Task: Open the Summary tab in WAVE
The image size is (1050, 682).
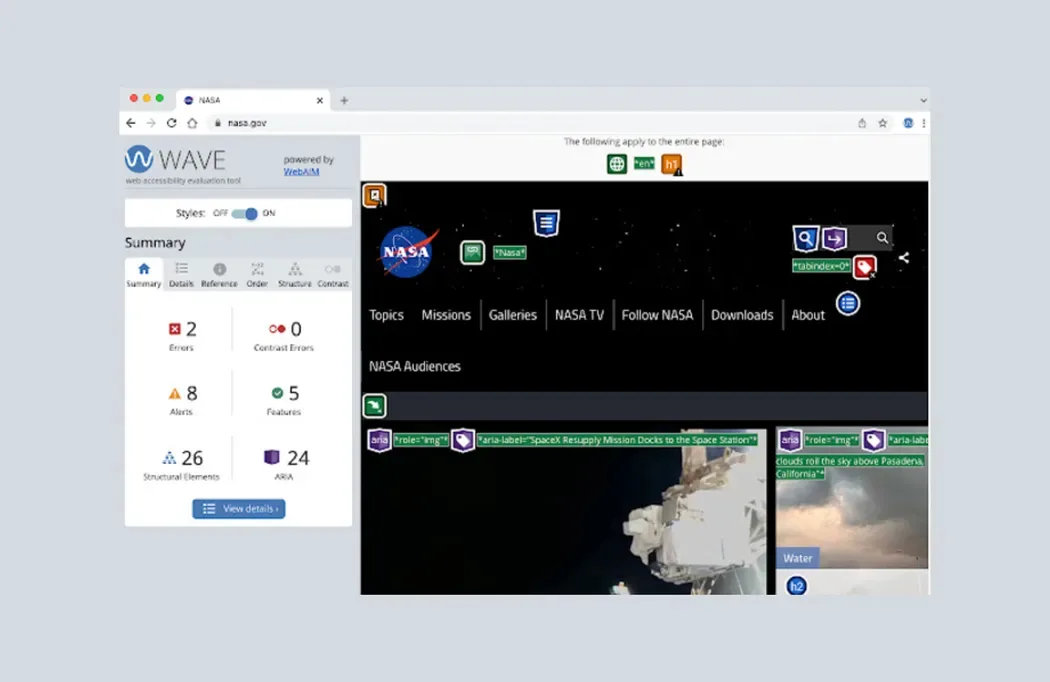Action: click(144, 275)
